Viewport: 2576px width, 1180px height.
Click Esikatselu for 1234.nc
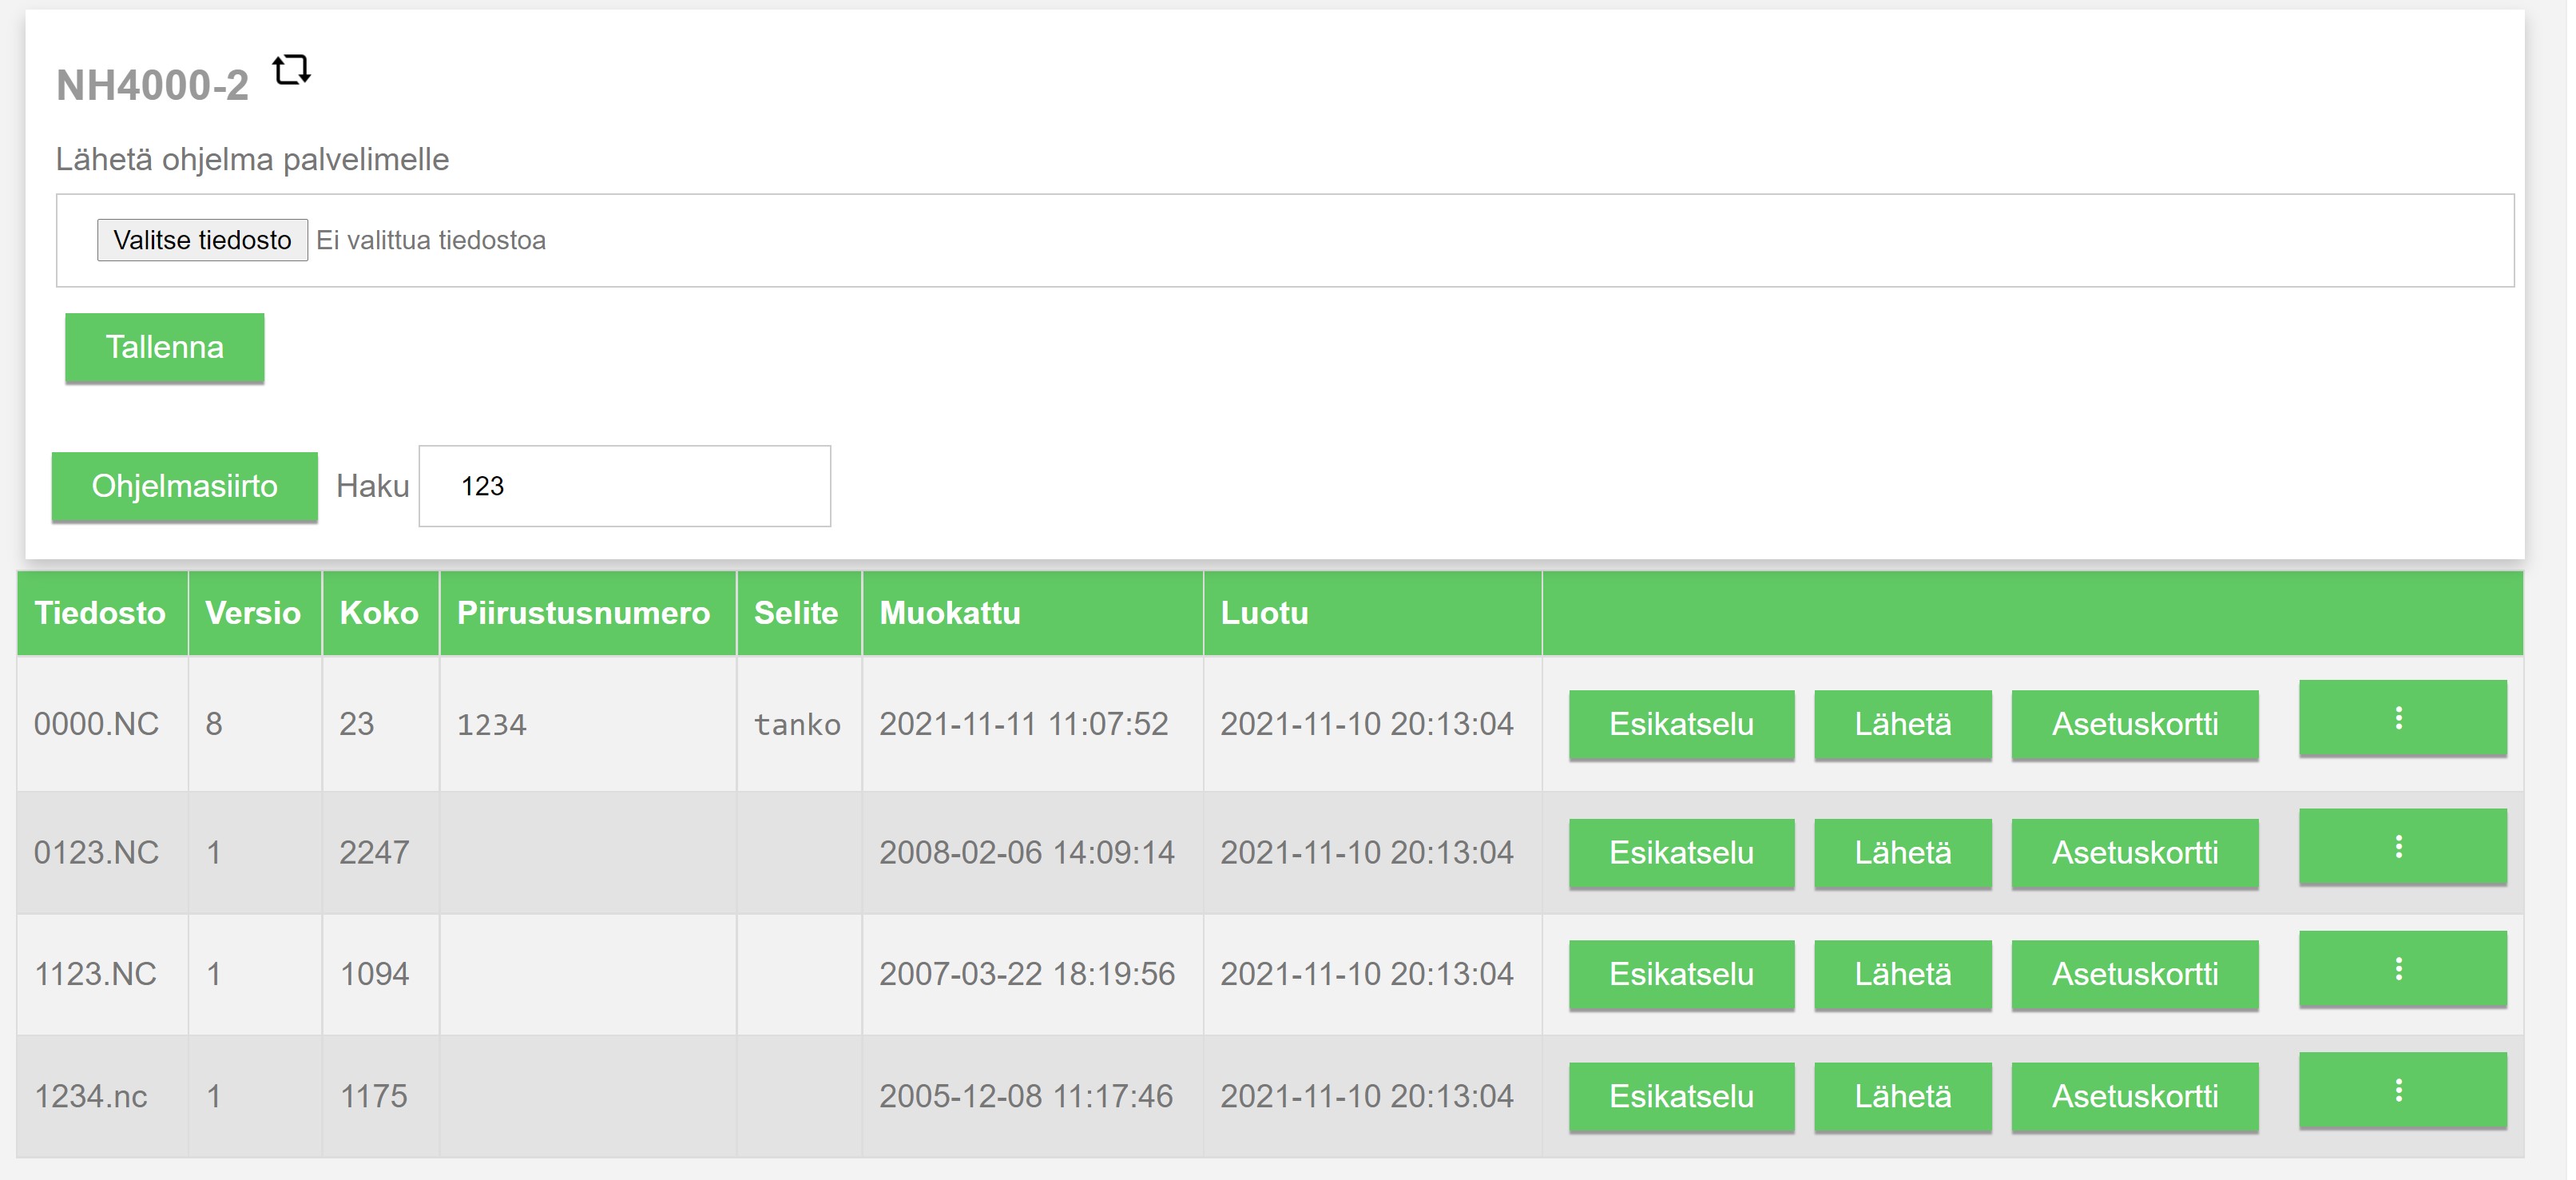point(1680,1096)
